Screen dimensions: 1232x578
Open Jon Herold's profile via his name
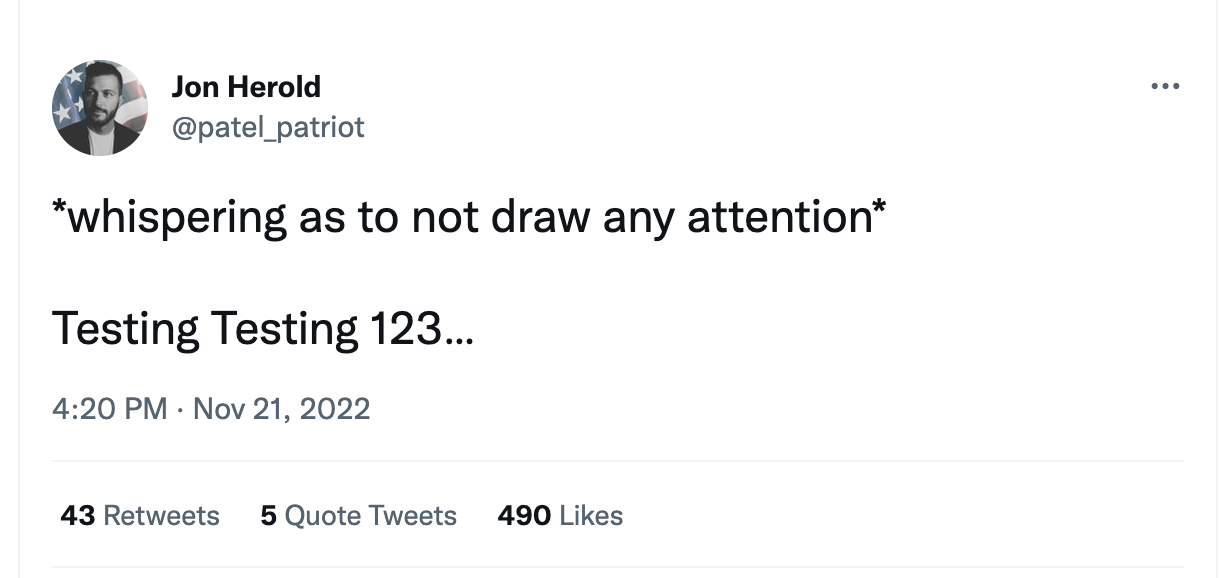click(x=247, y=87)
